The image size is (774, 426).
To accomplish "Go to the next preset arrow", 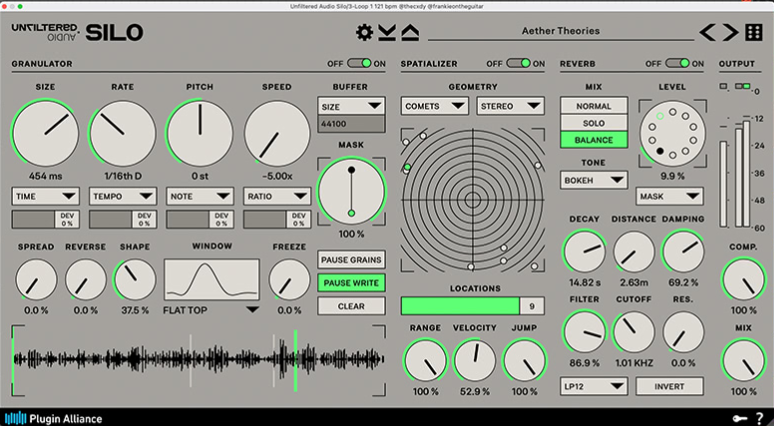I will click(731, 32).
